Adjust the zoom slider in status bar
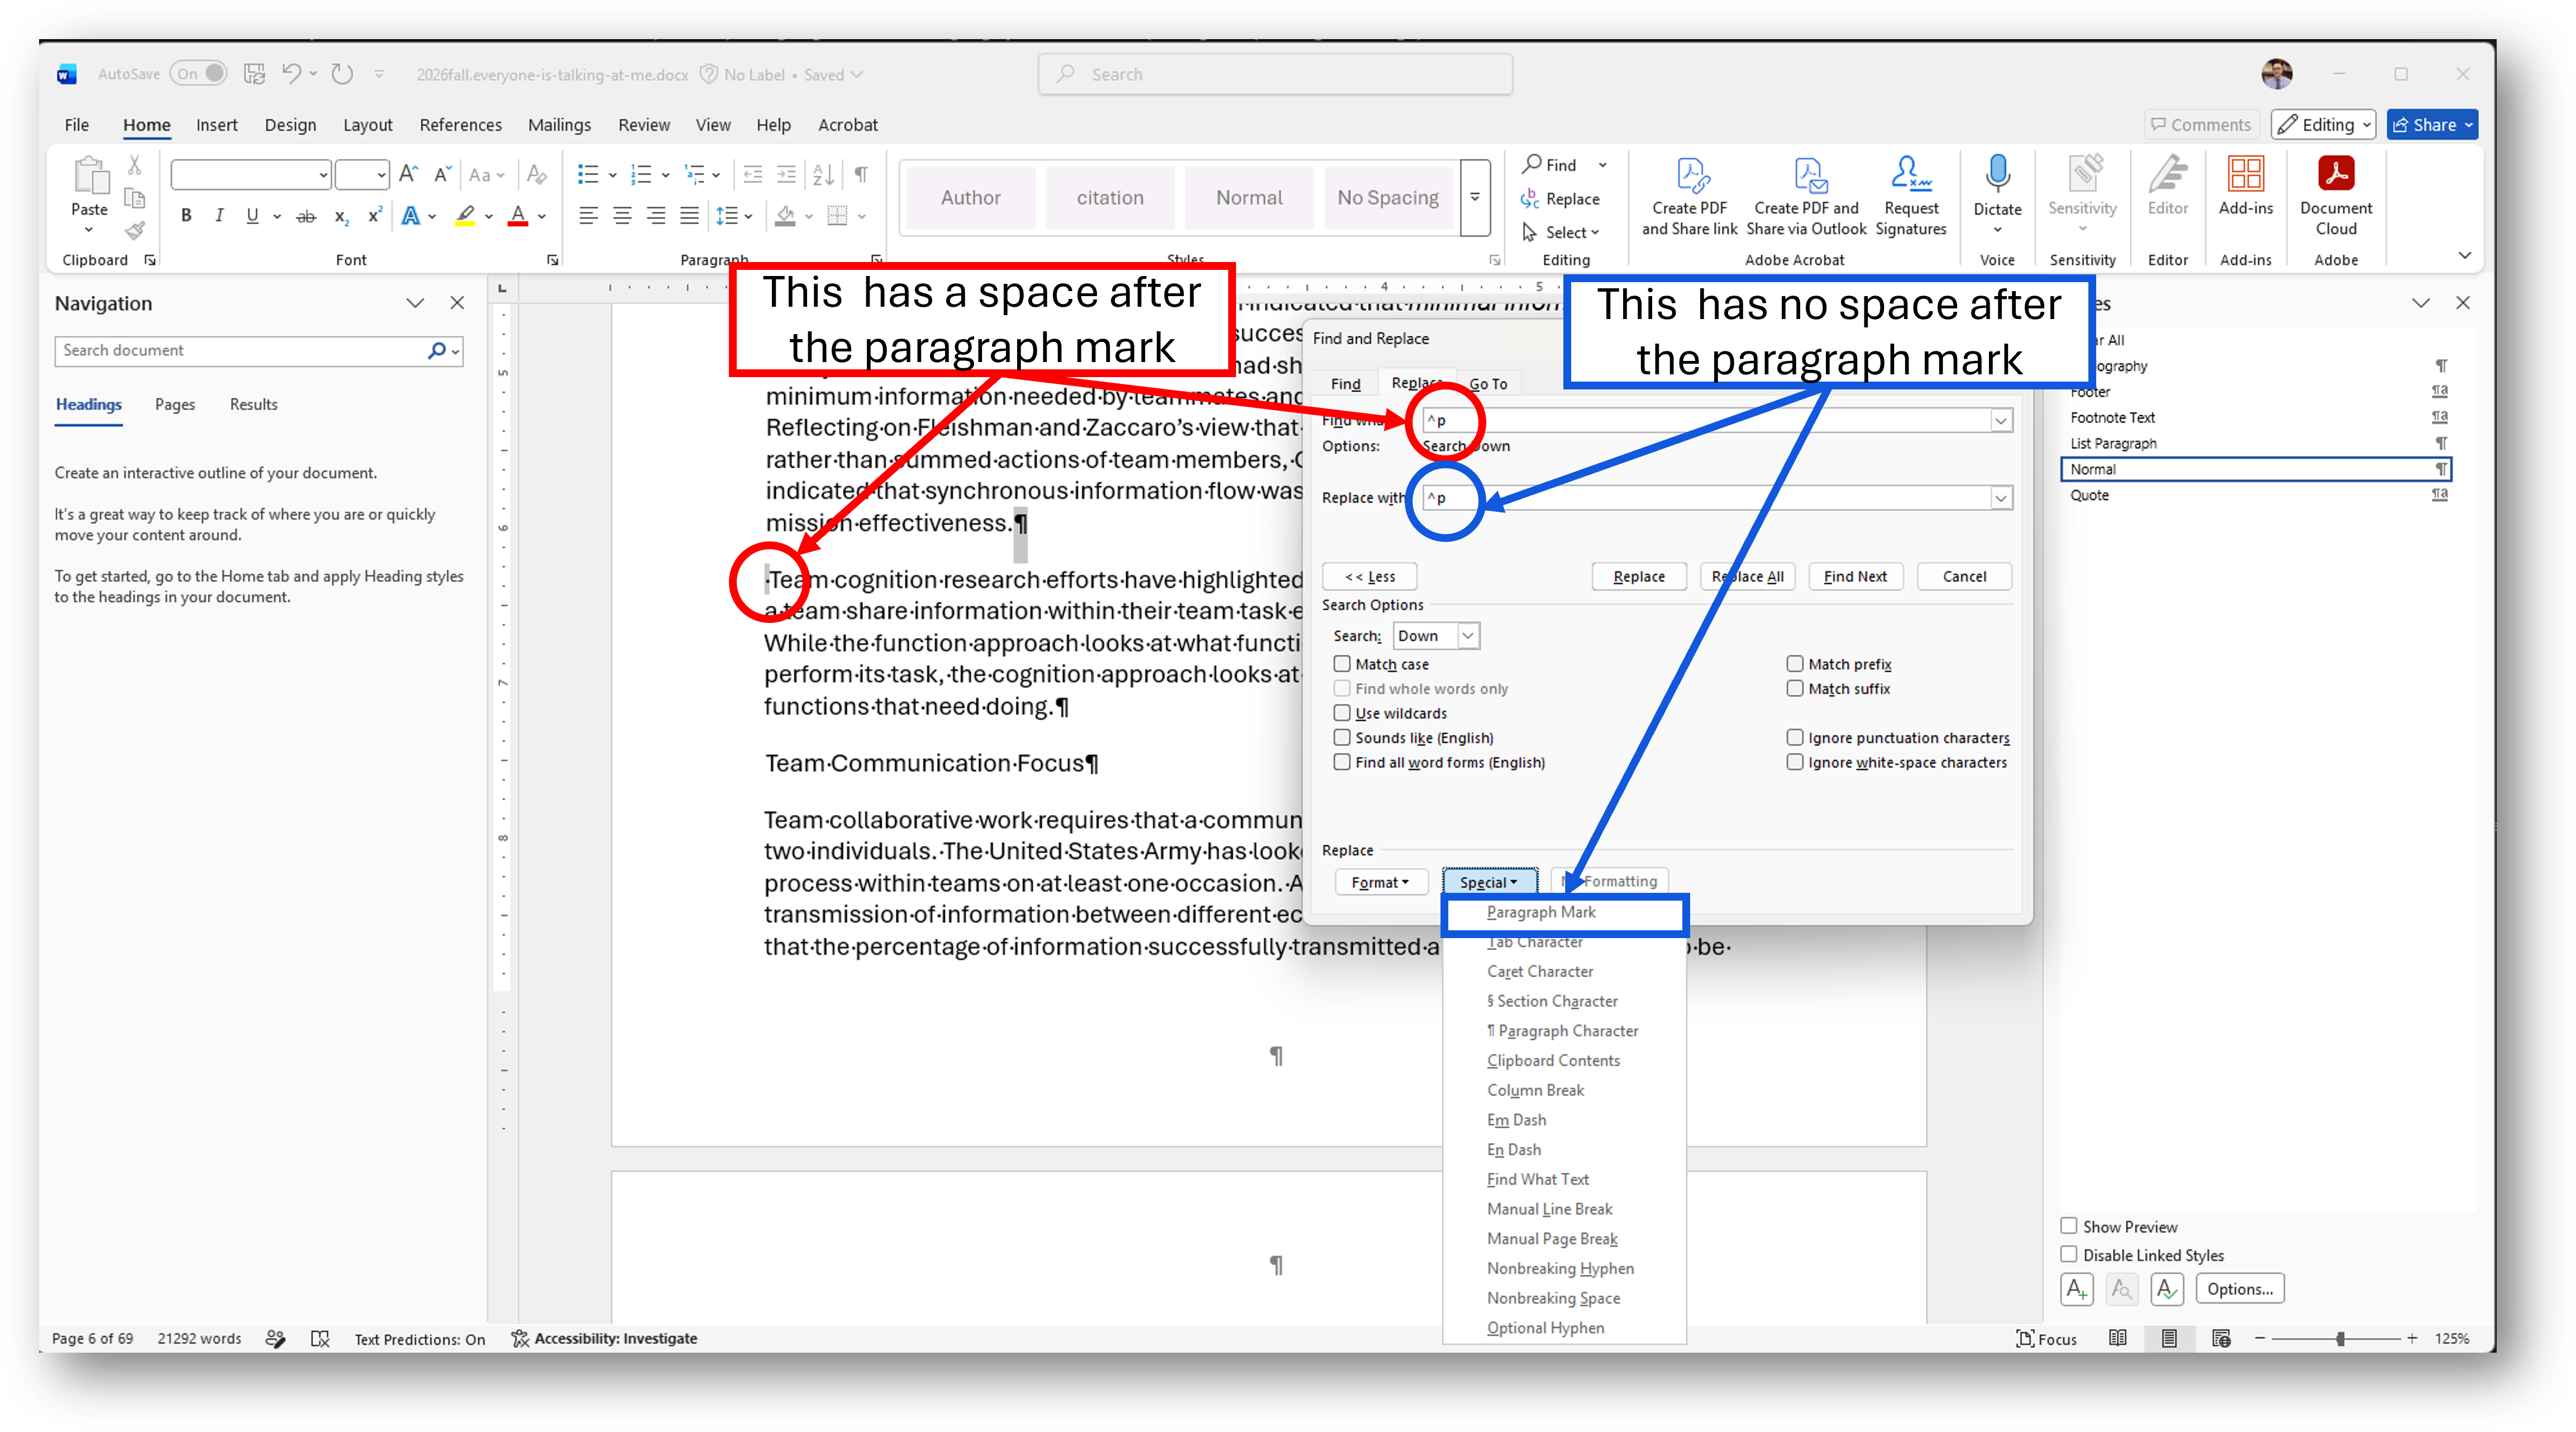 2340,1338
